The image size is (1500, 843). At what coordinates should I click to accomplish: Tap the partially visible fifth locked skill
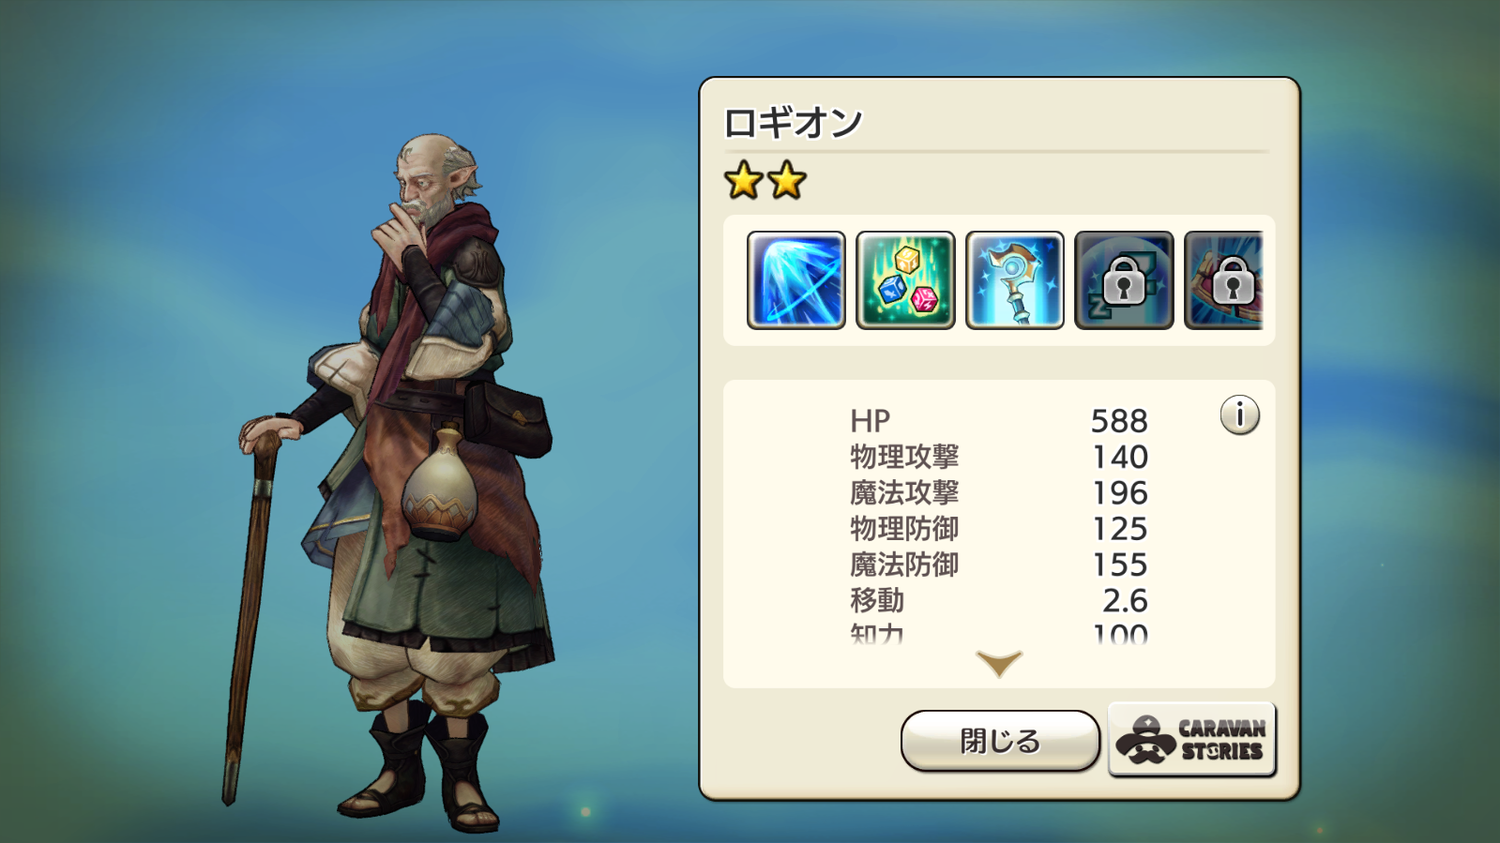click(x=1224, y=280)
